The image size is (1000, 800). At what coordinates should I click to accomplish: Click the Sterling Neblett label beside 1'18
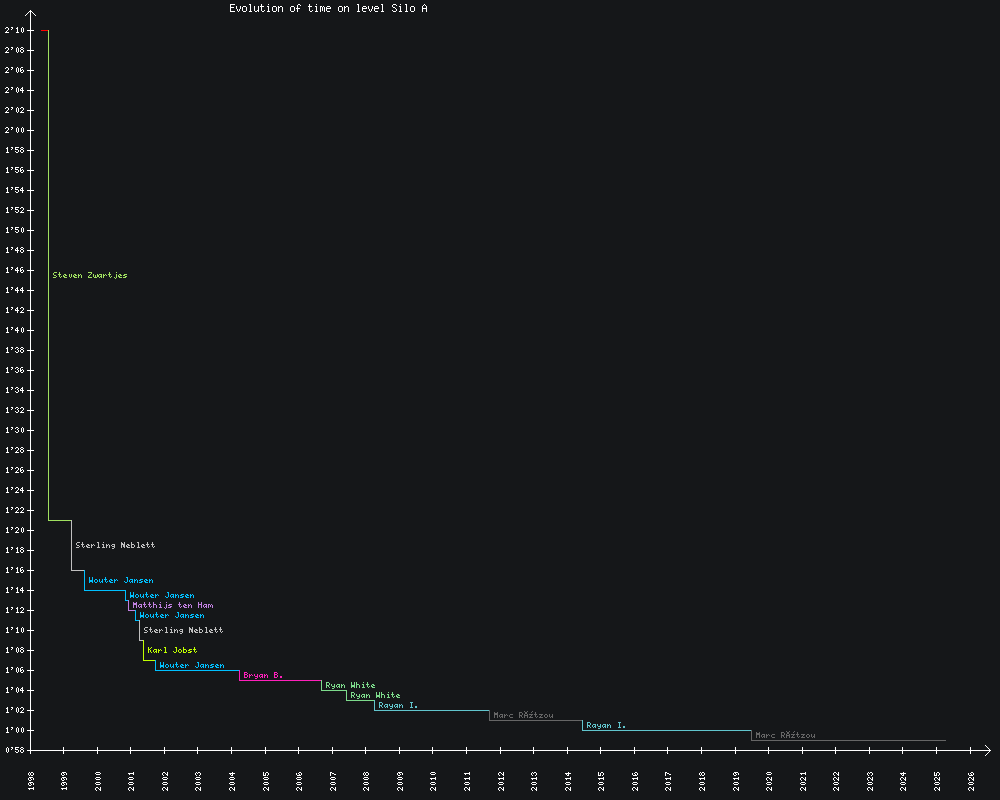pos(115,545)
